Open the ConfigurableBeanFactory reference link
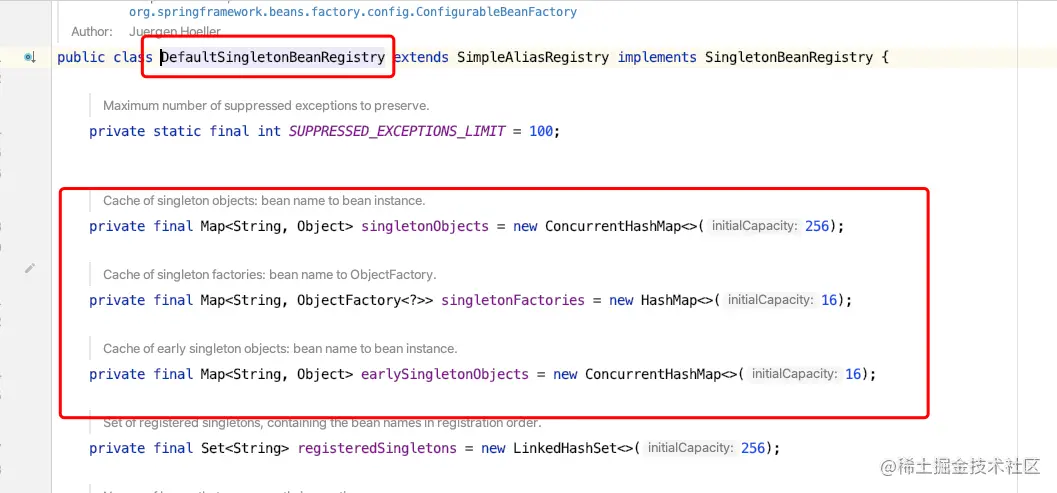Image resolution: width=1057 pixels, height=493 pixels. pyautogui.click(x=353, y=12)
